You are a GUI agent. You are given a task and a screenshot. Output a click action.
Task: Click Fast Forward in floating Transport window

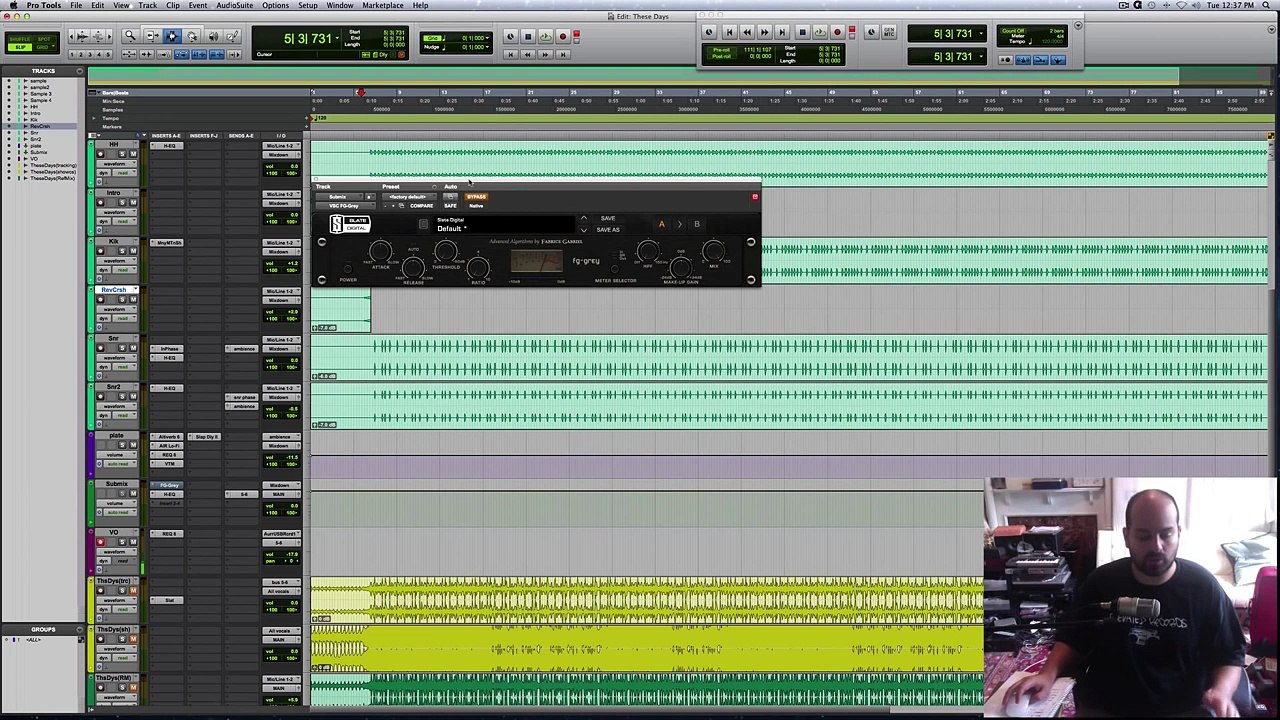point(765,32)
